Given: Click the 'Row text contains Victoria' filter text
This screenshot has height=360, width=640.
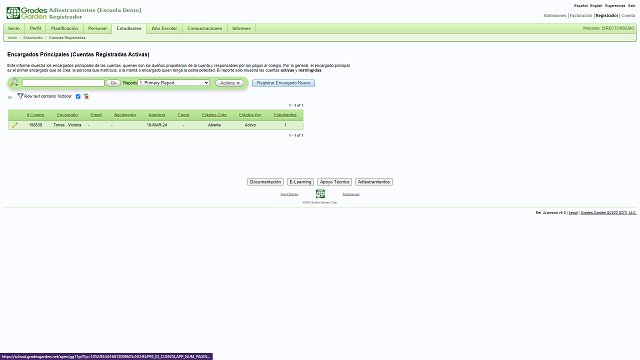Looking at the screenshot, I should tap(48, 96).
